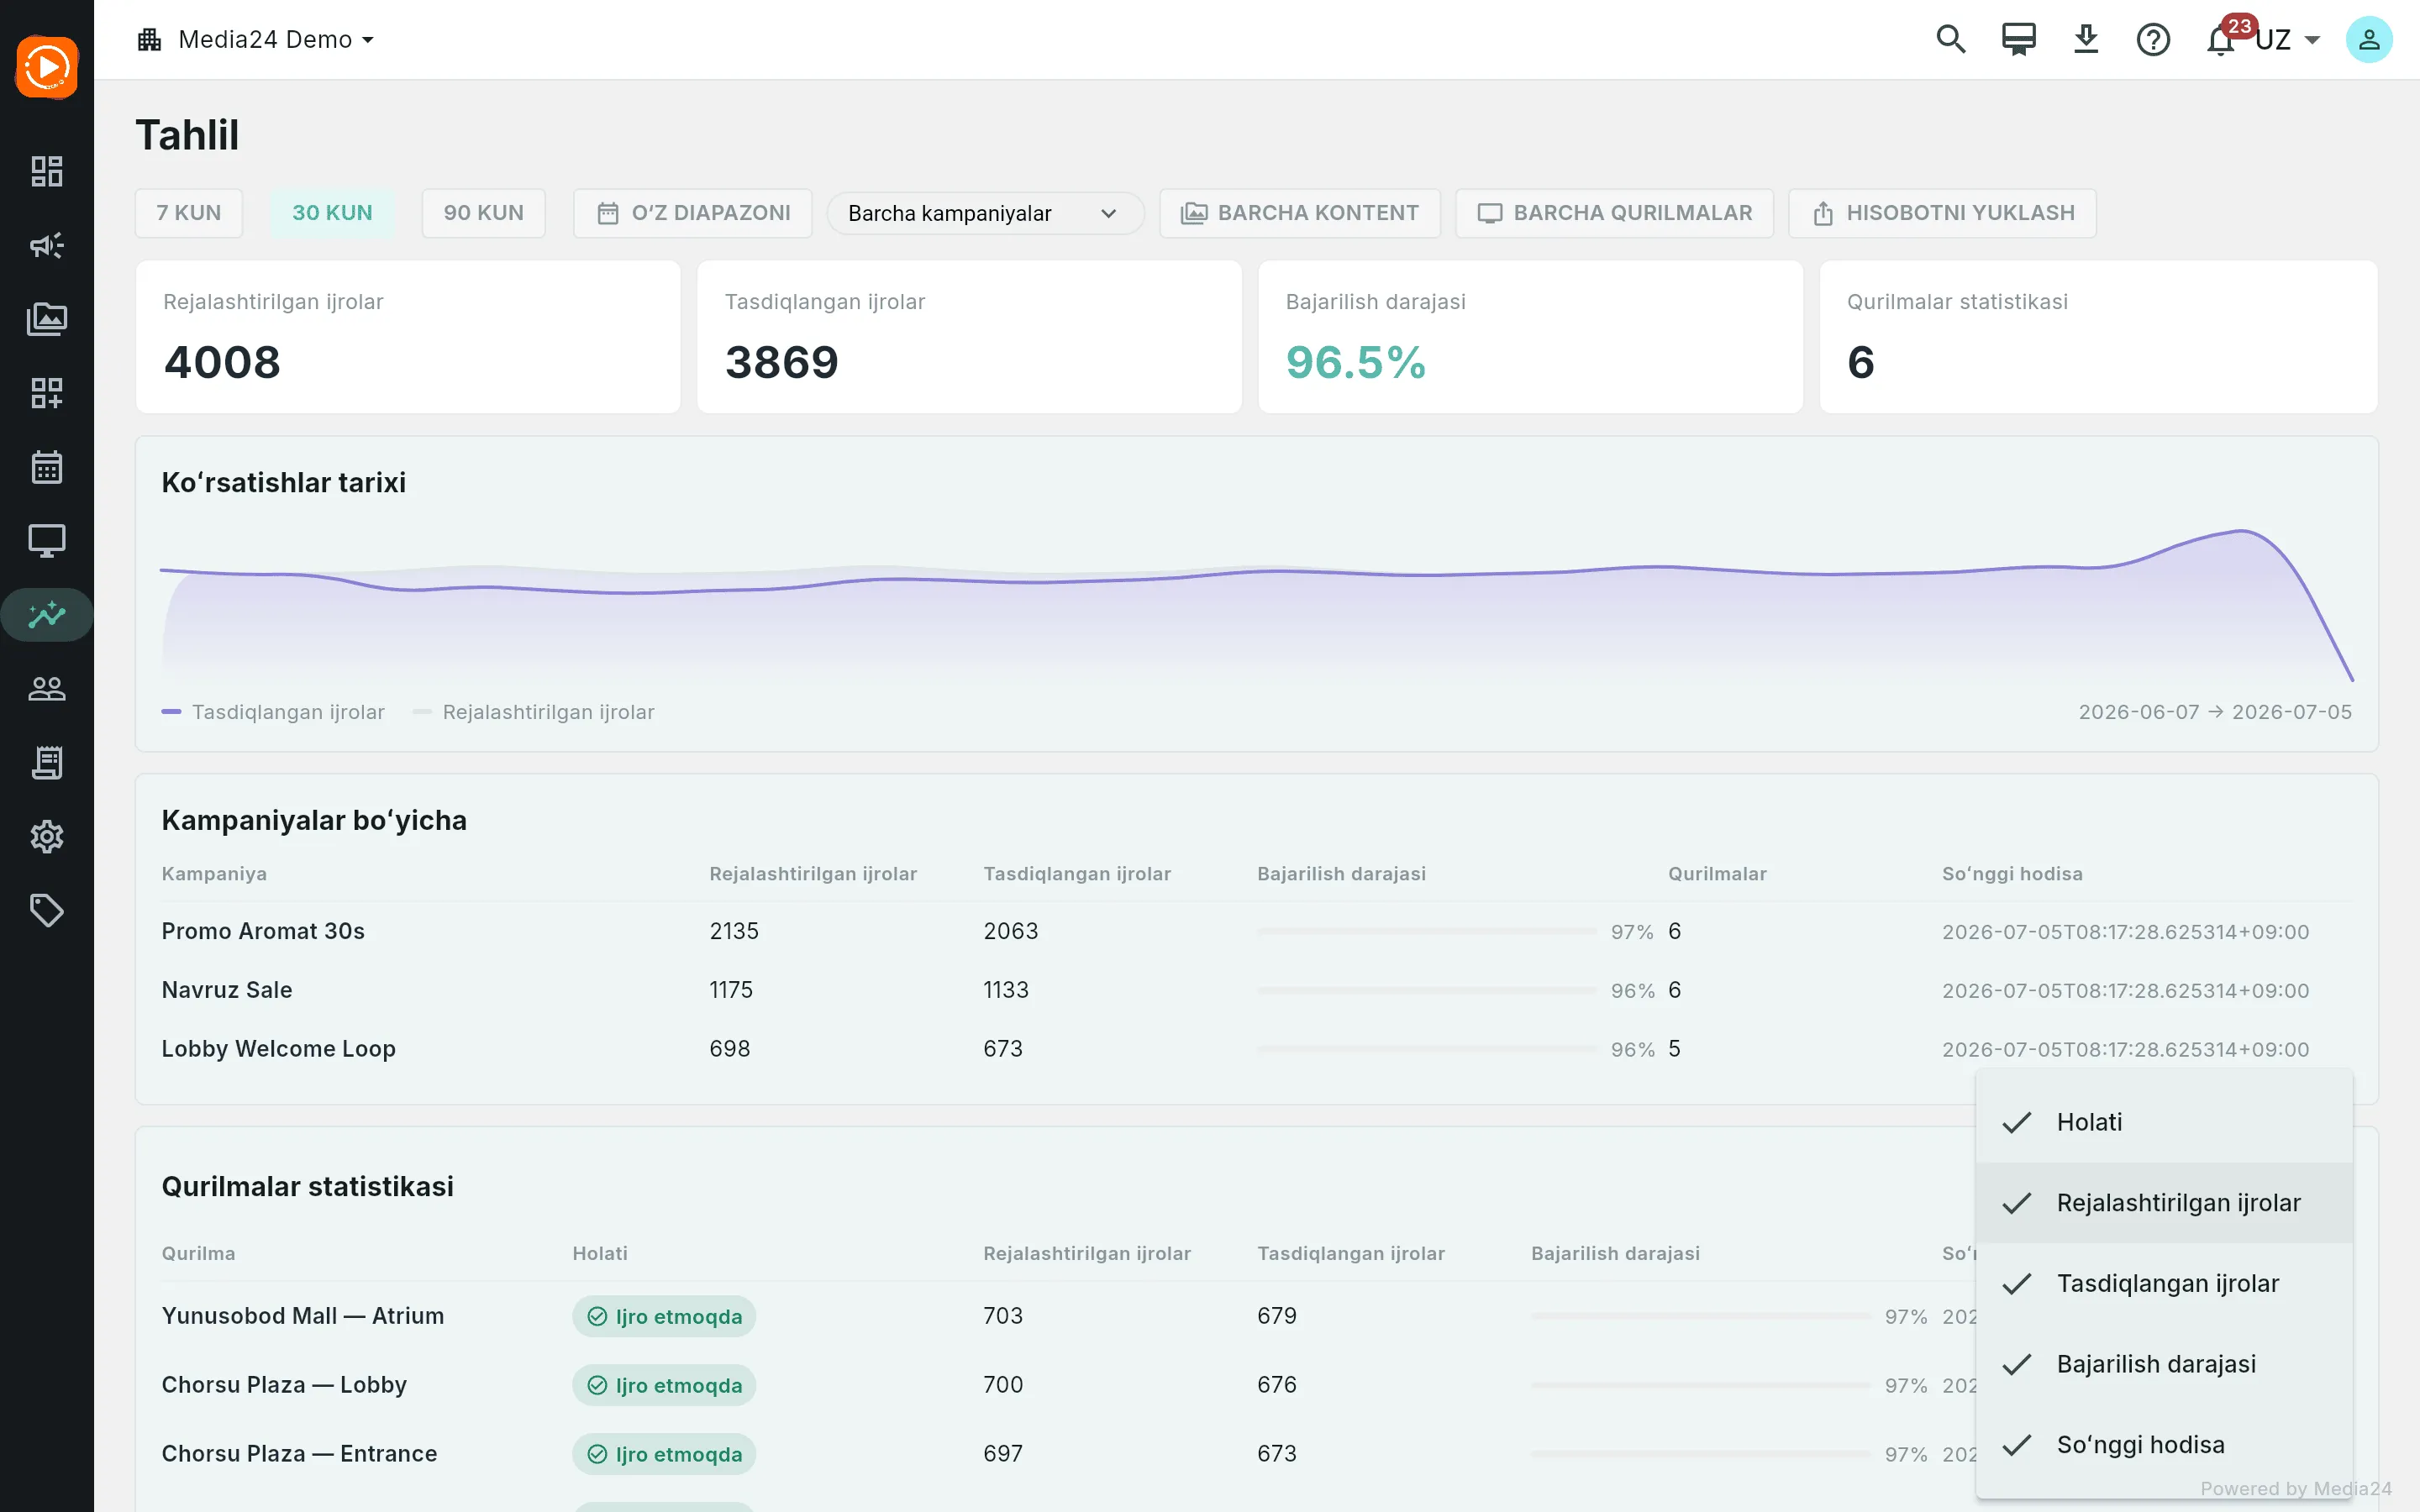Screen dimensions: 2420x1512
Task: Click Promo Aromat 30s completion progress bar
Action: tap(1427, 931)
